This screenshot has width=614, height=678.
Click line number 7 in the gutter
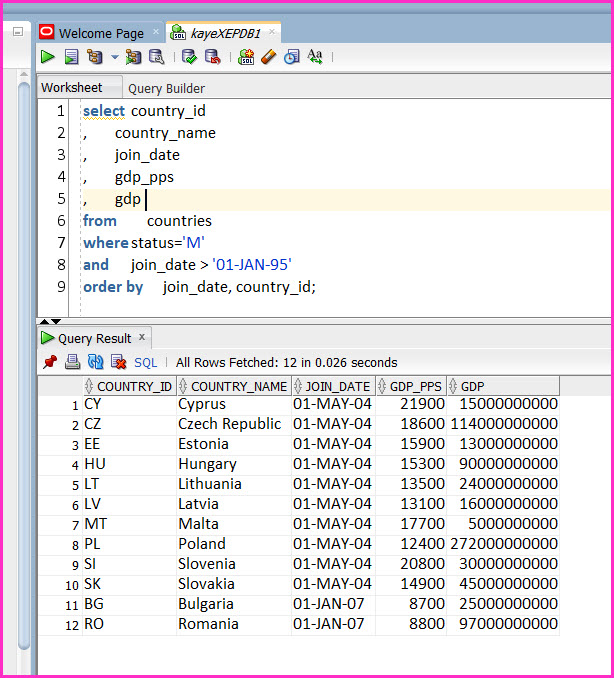pyautogui.click(x=61, y=243)
